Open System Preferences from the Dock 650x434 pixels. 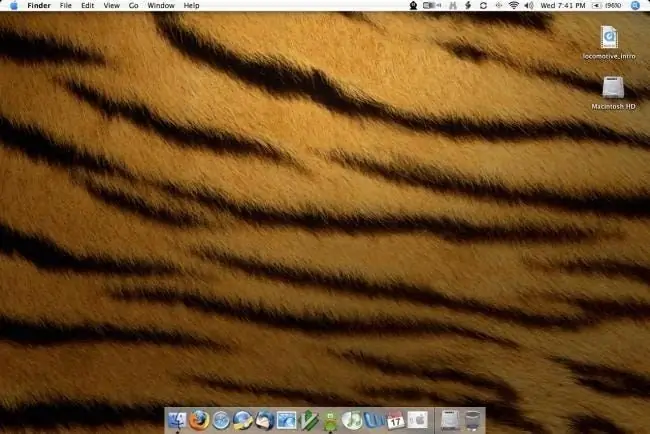tap(417, 420)
